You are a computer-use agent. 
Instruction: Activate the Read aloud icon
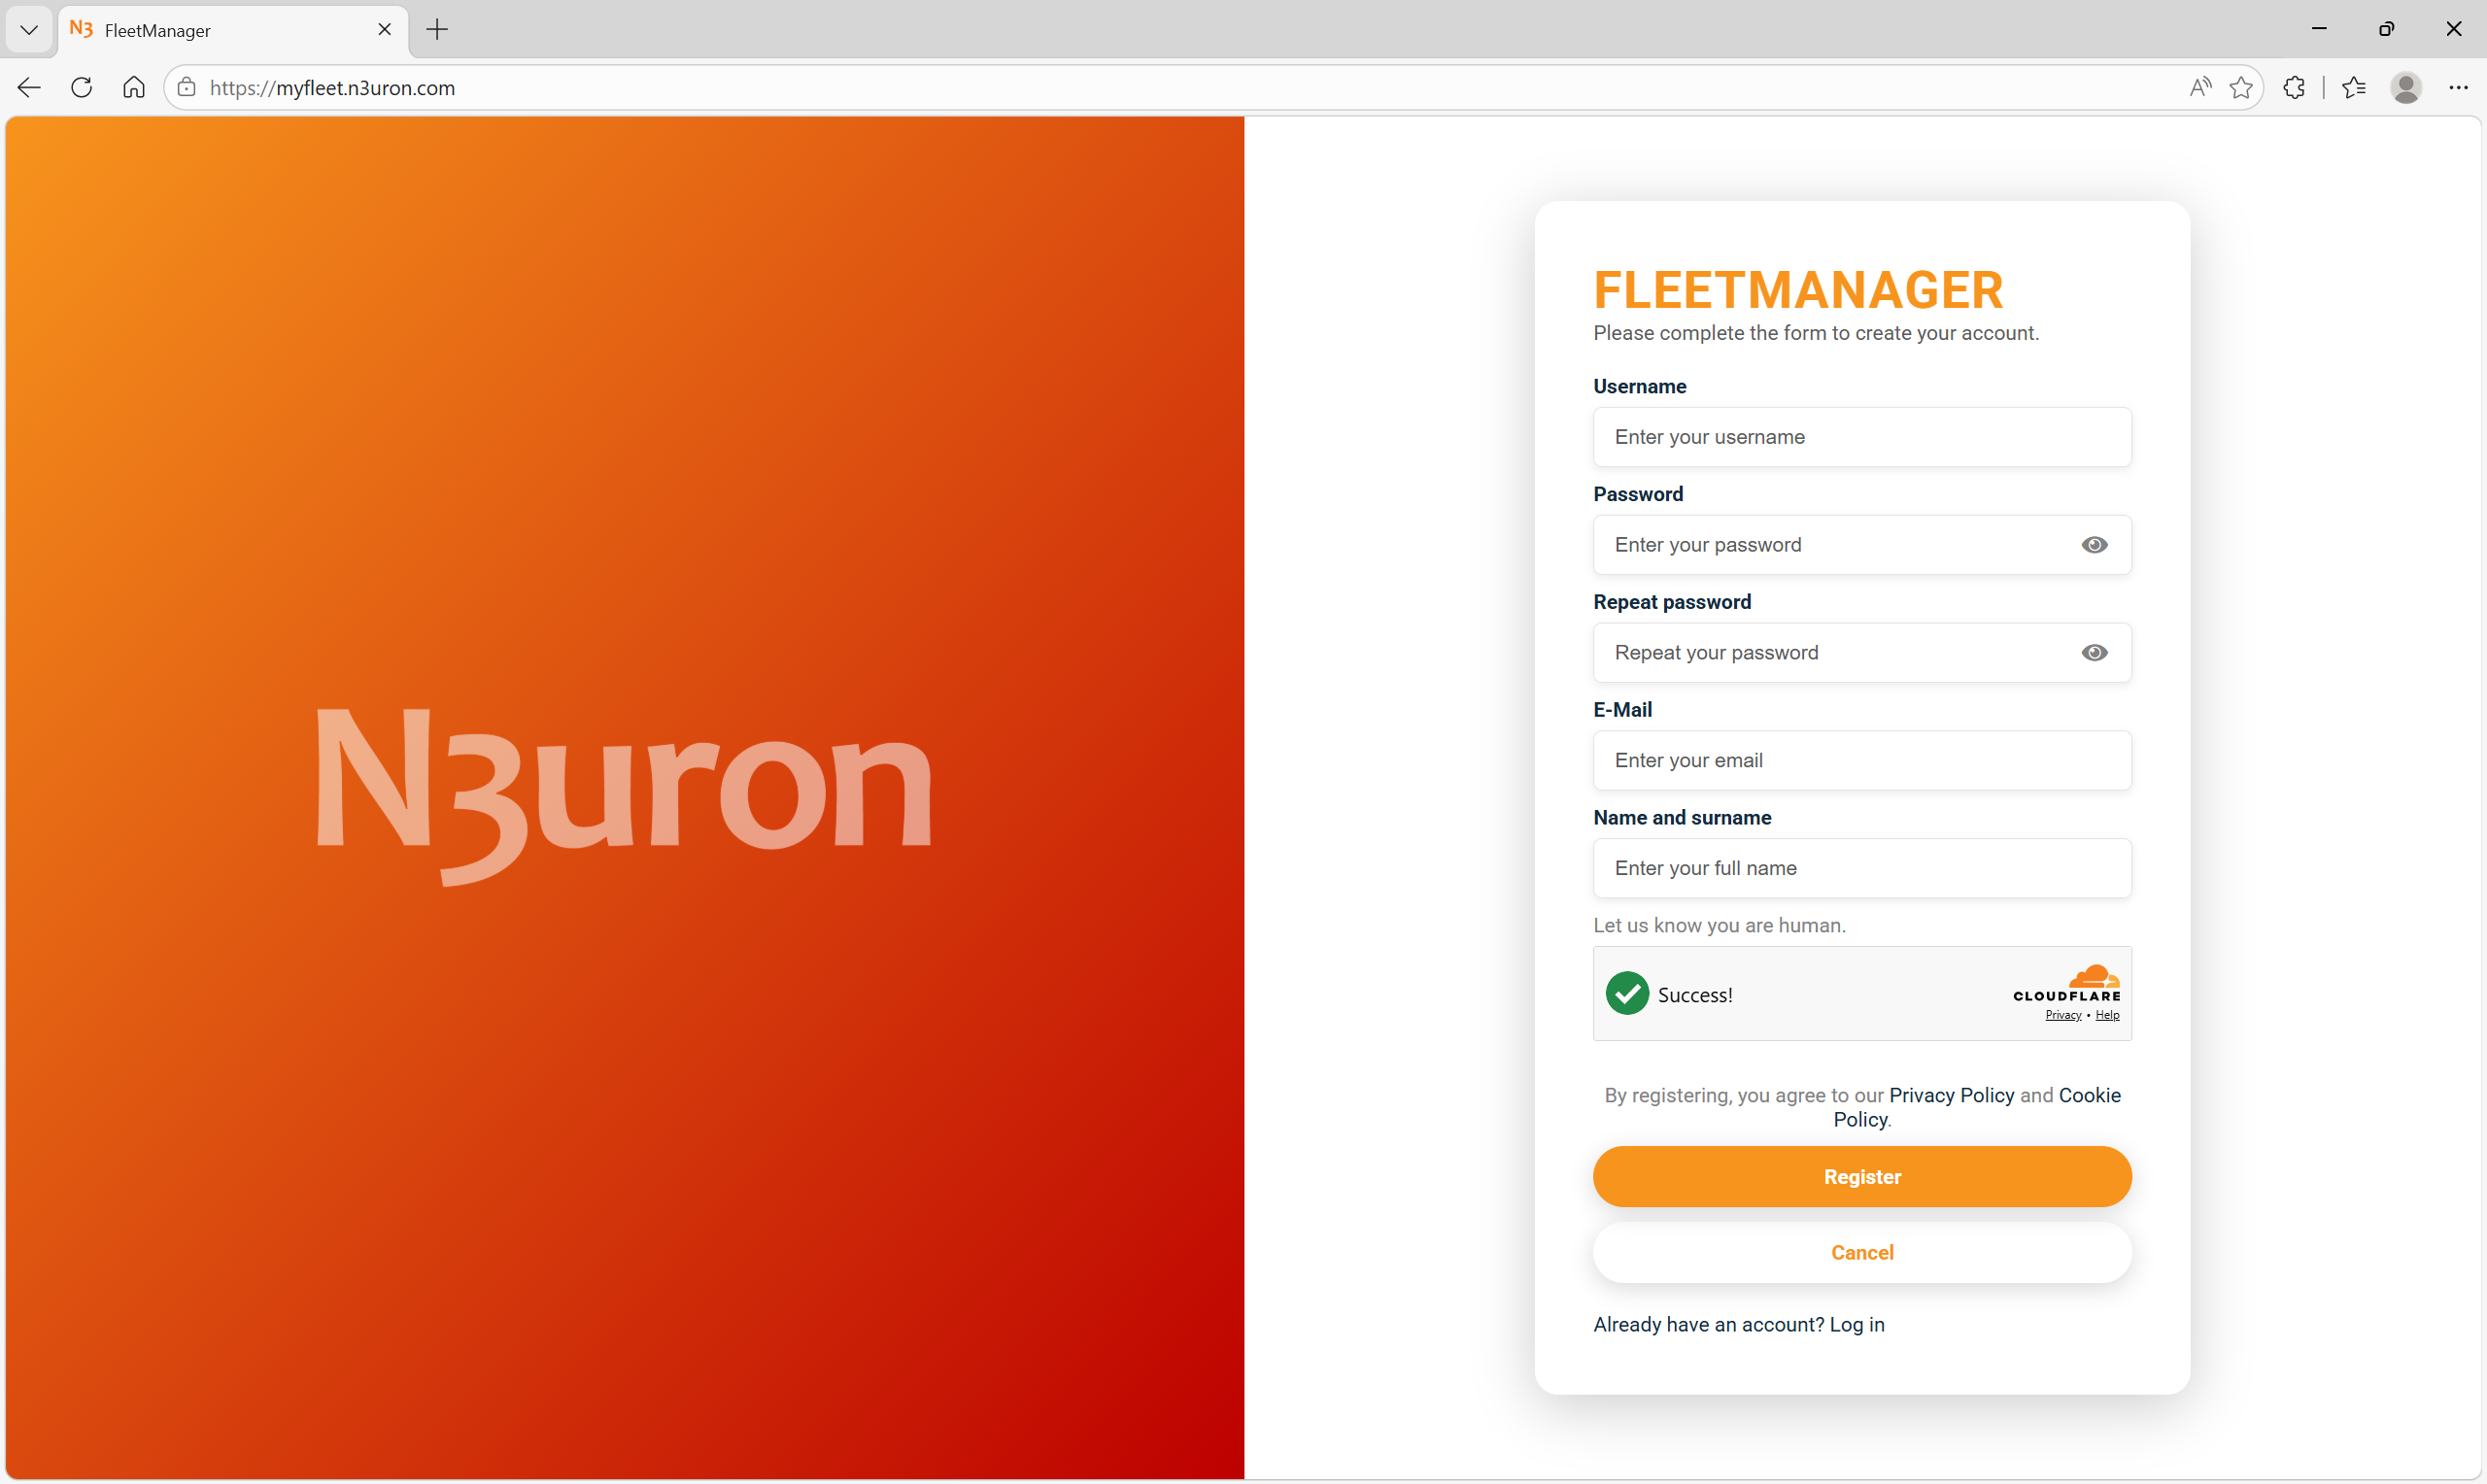point(2200,88)
